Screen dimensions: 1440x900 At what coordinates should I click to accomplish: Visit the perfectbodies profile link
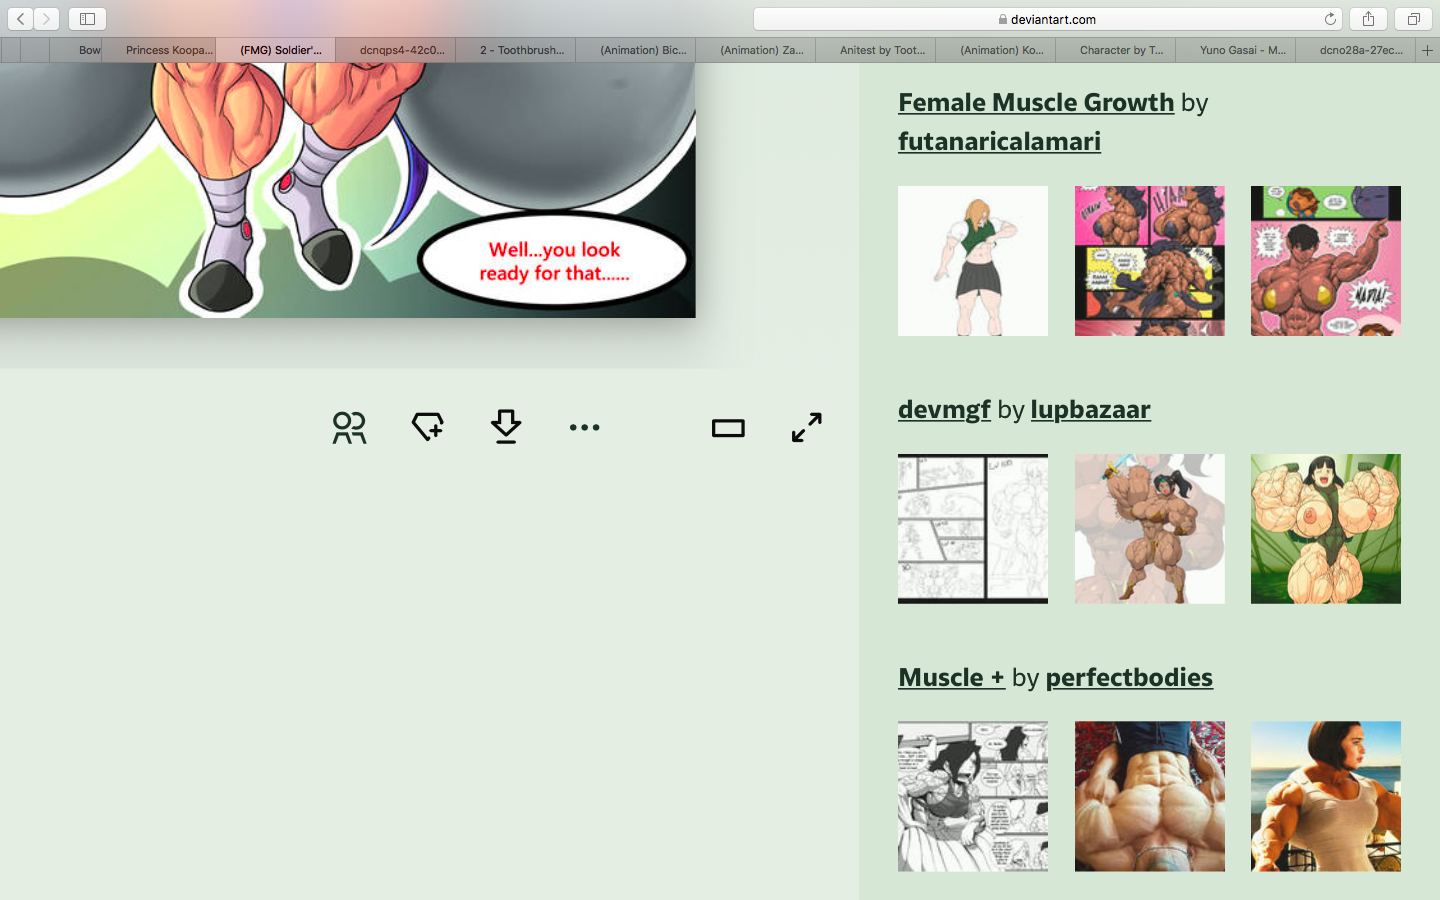(x=1129, y=677)
